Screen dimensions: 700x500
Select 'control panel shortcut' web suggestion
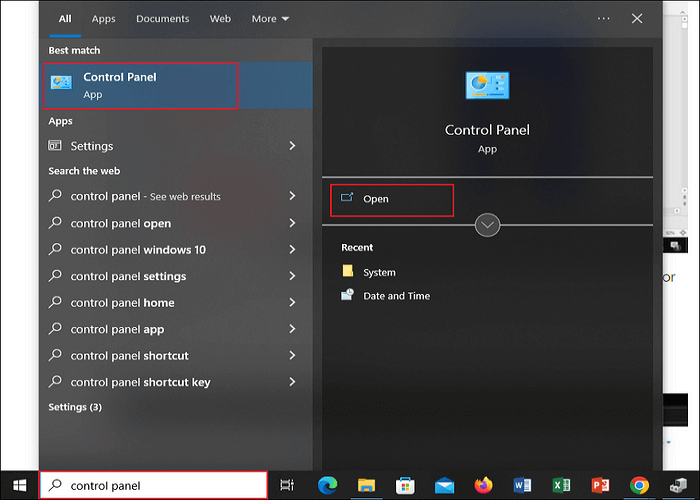click(129, 356)
